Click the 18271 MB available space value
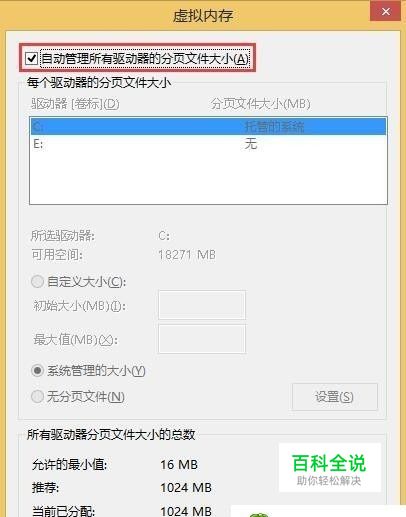Image resolution: width=406 pixels, height=517 pixels. coord(187,255)
